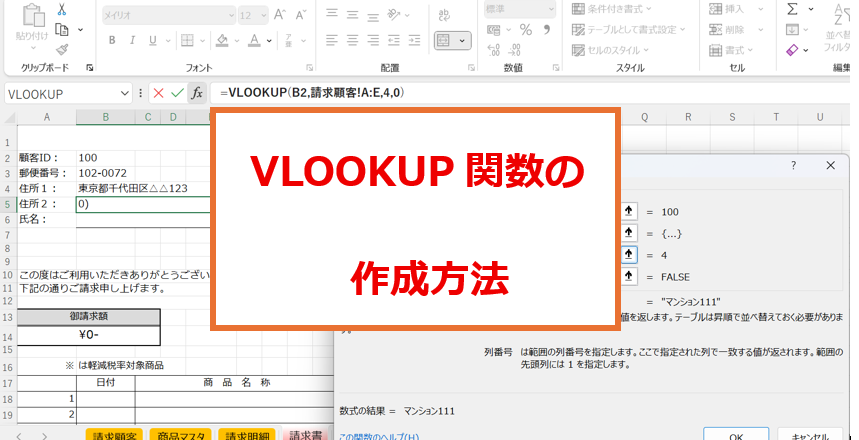Click the Insert Function fx button
This screenshot has width=859, height=440.
click(197, 93)
